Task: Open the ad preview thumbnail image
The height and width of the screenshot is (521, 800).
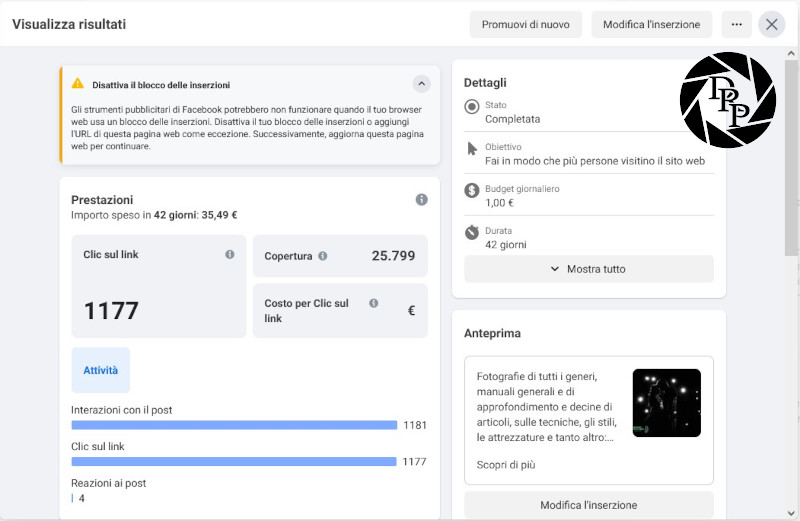Action: [666, 403]
